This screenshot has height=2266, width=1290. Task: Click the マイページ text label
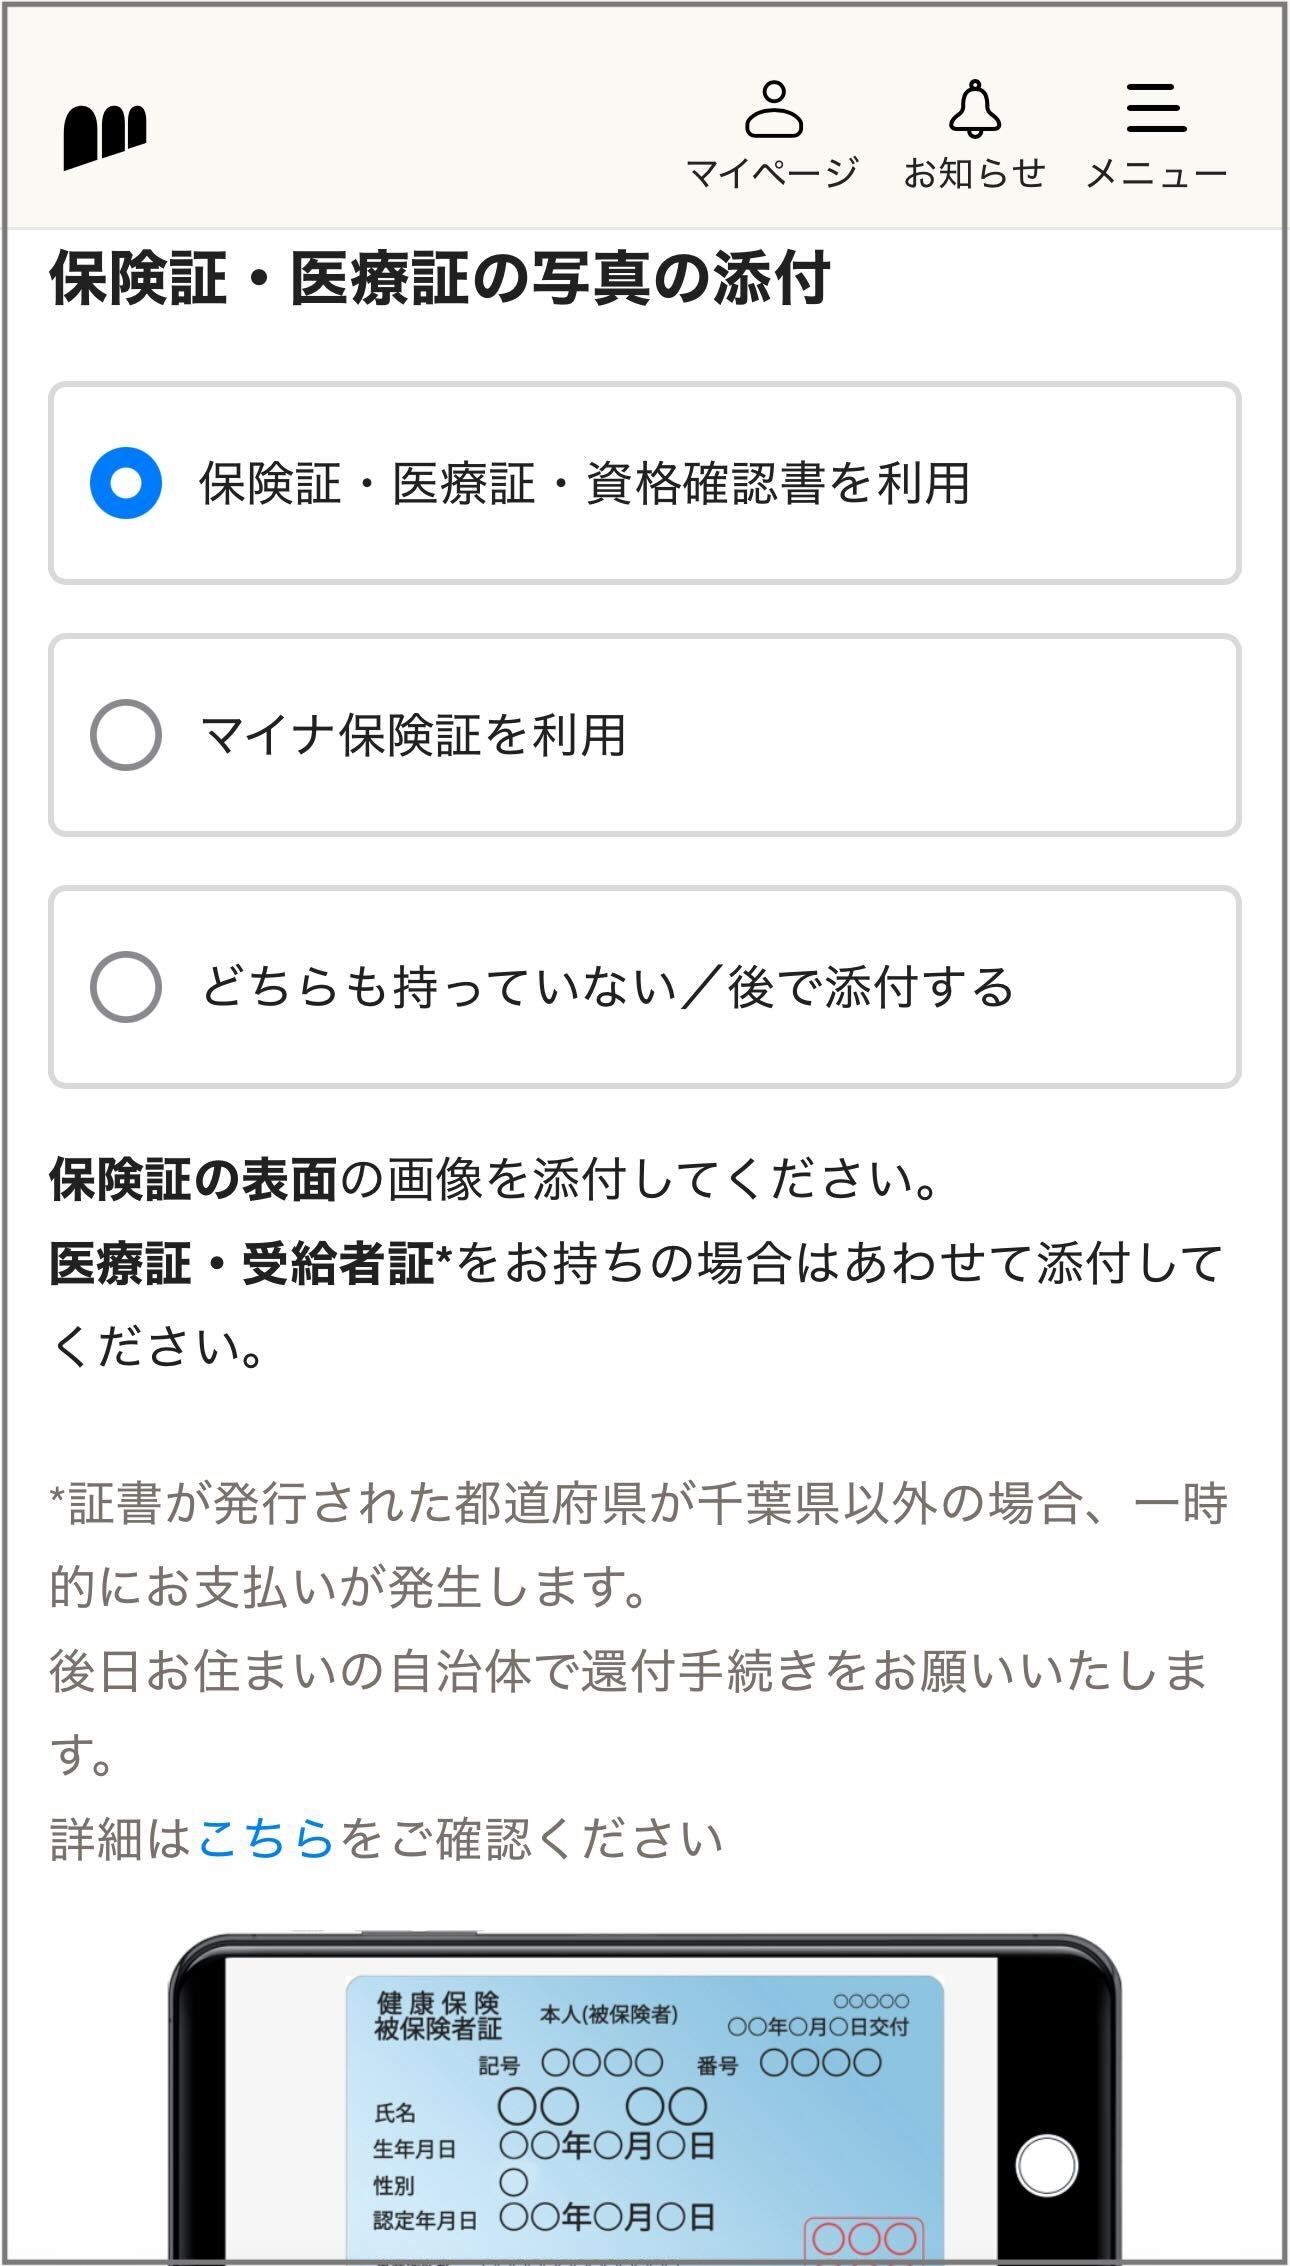tap(773, 174)
